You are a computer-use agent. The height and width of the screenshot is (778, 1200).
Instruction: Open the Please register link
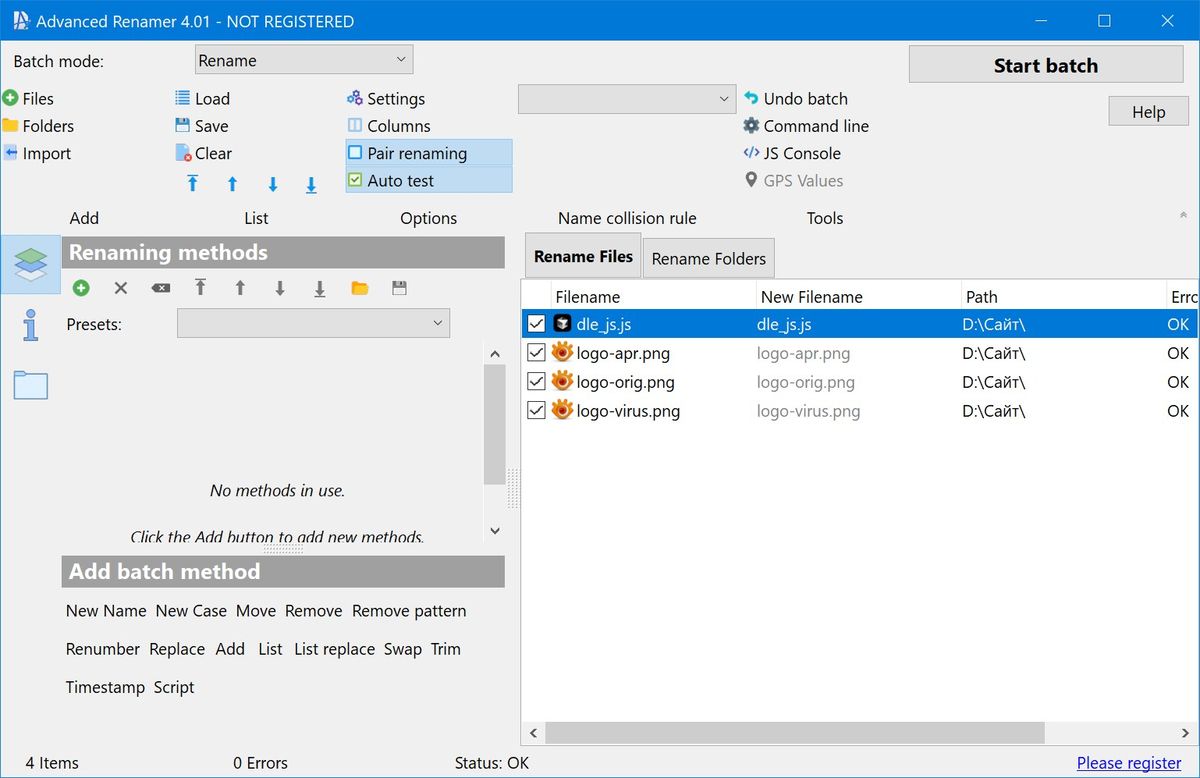click(1129, 763)
